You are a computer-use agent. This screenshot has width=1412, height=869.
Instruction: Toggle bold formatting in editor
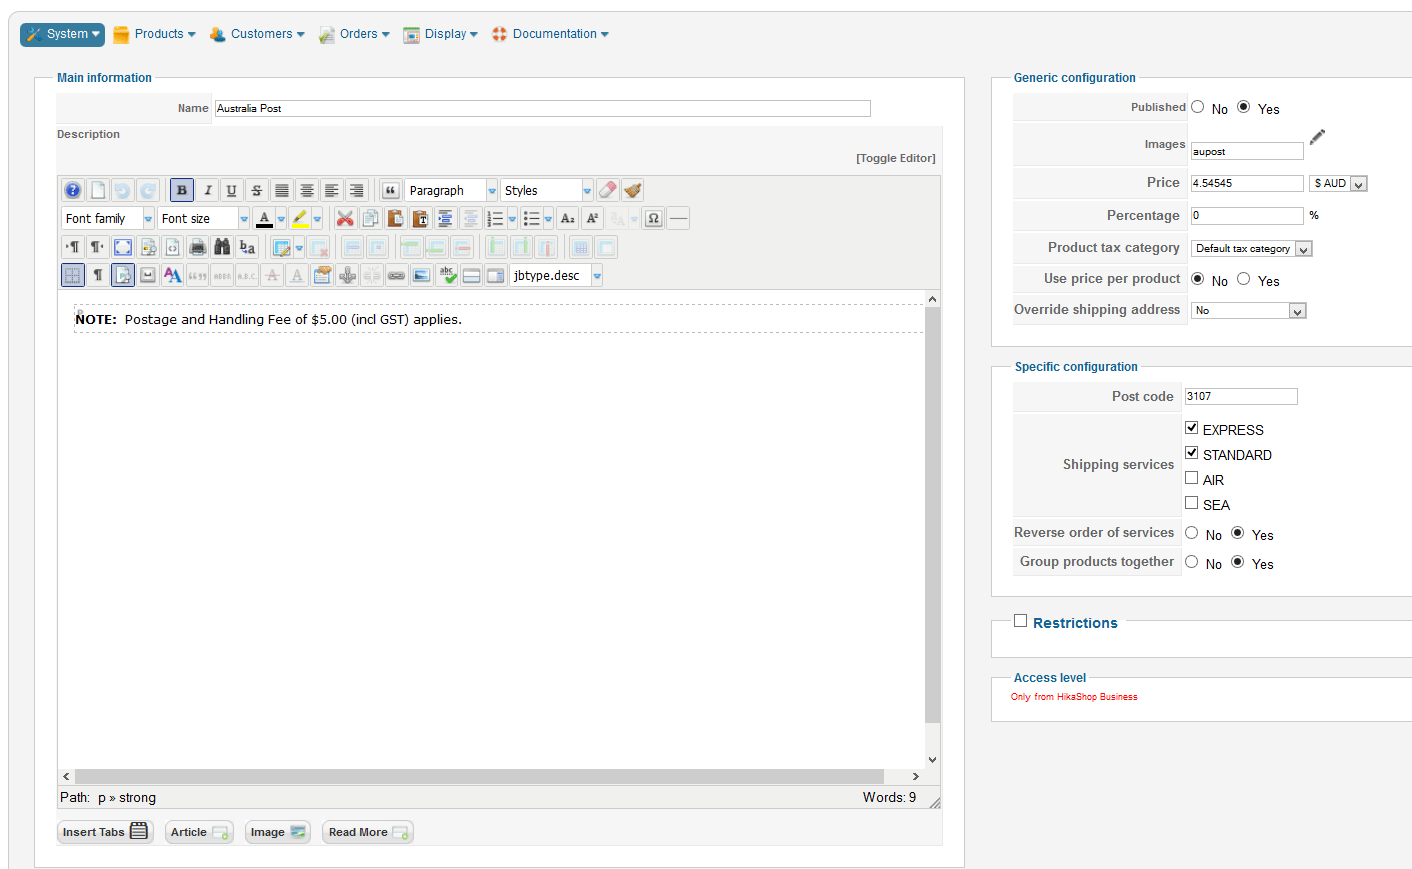182,190
